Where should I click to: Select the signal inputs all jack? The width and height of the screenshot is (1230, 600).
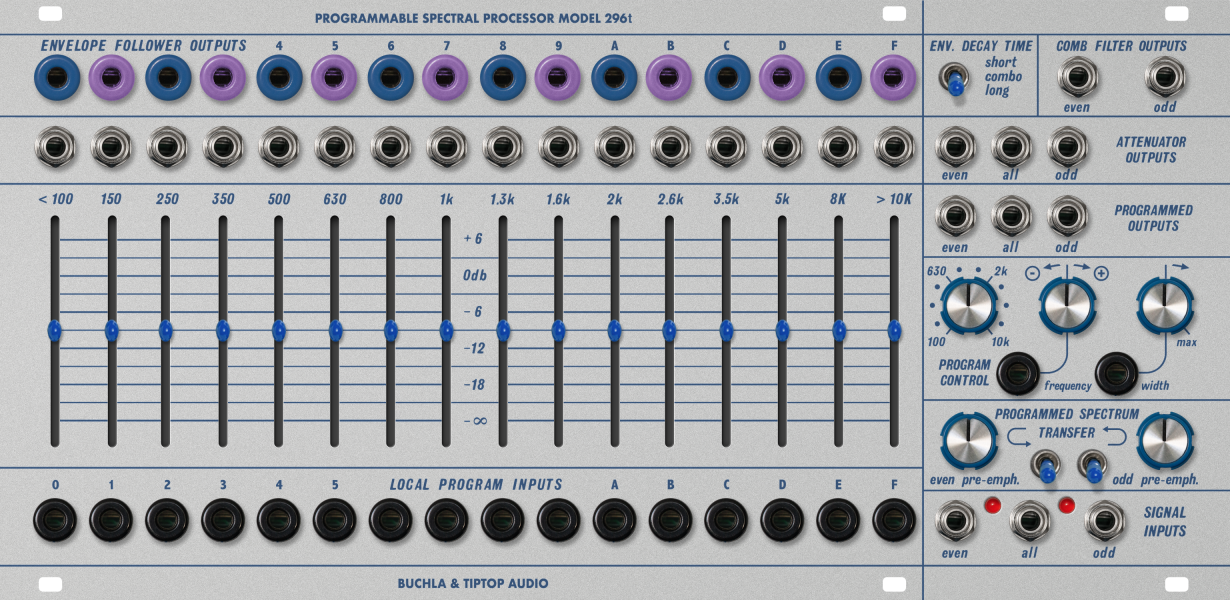[1030, 521]
